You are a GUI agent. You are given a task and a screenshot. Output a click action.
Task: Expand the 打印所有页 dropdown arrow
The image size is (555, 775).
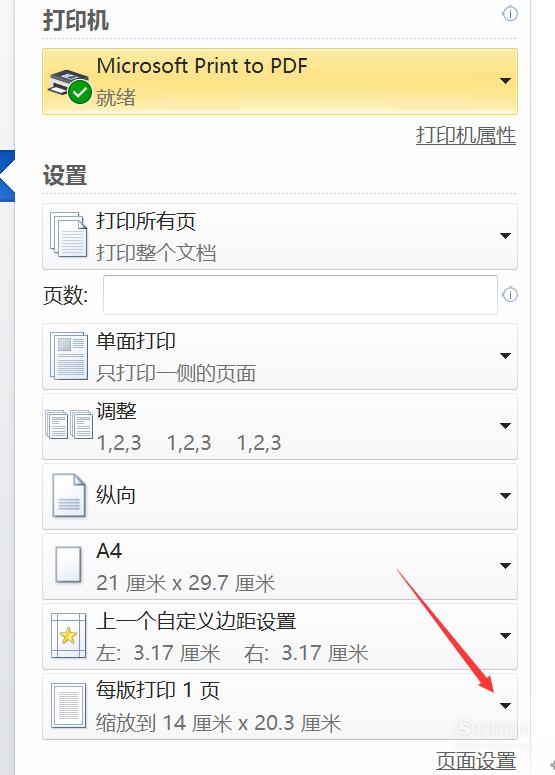(505, 236)
